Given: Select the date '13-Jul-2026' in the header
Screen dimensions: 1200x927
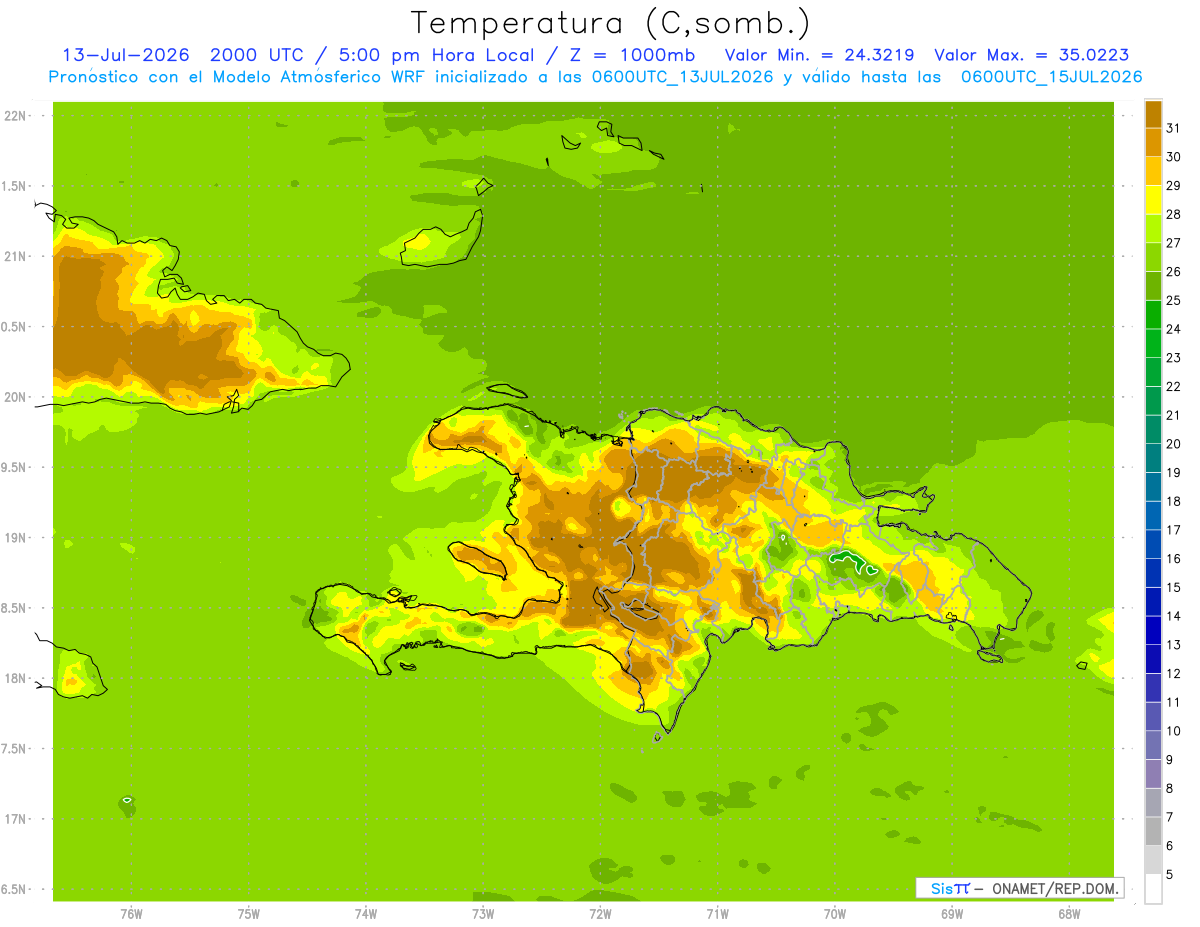Looking at the screenshot, I should coord(126,55).
